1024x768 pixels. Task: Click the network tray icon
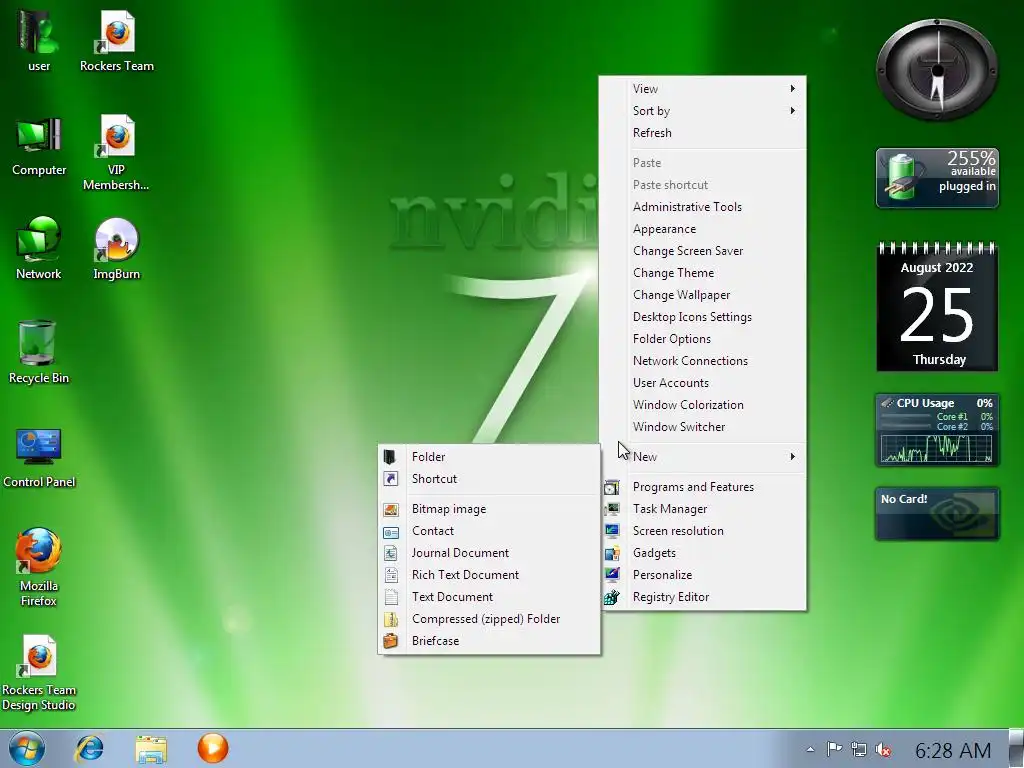(x=859, y=750)
